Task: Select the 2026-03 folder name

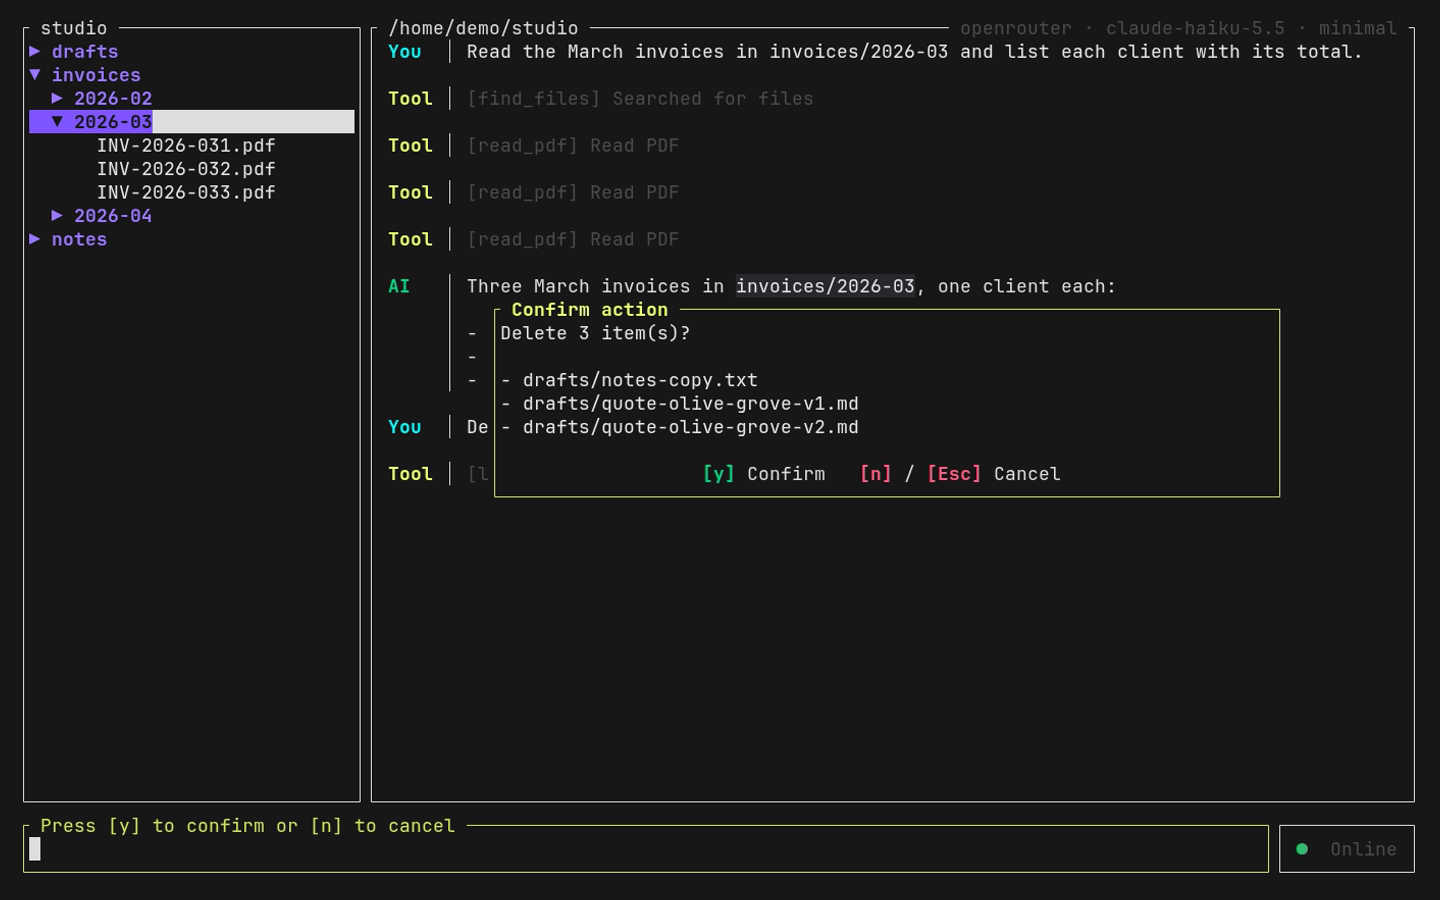Action: point(113,122)
